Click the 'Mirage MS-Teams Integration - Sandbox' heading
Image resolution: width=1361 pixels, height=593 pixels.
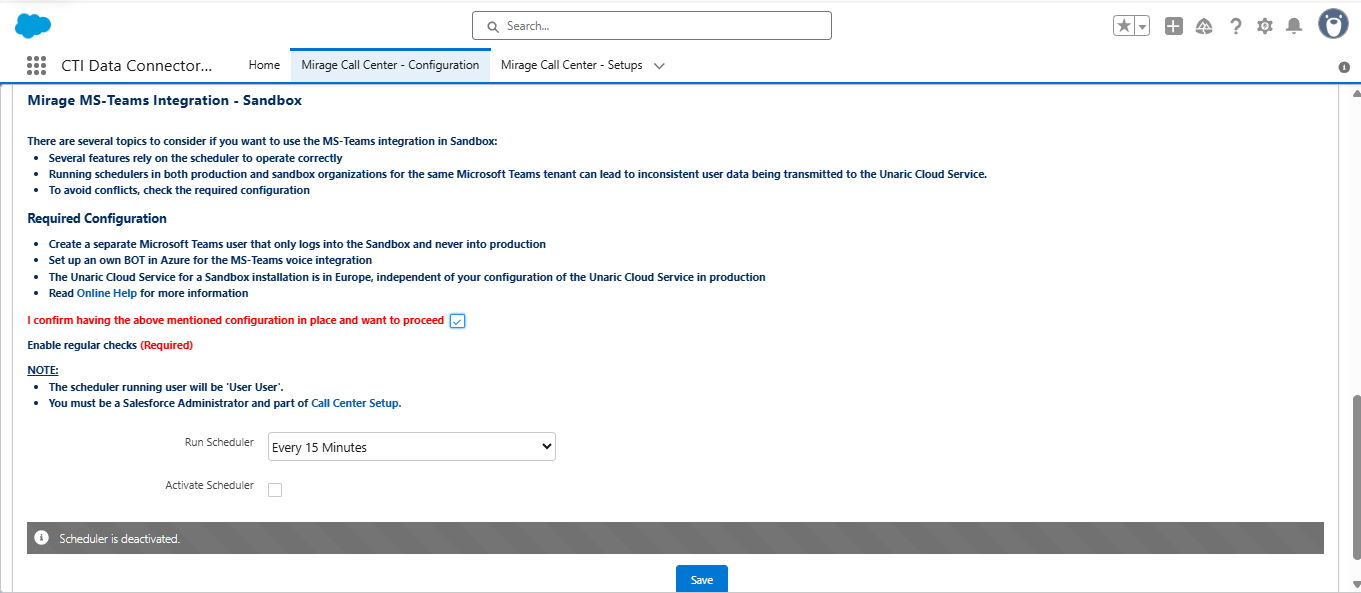pyautogui.click(x=164, y=101)
